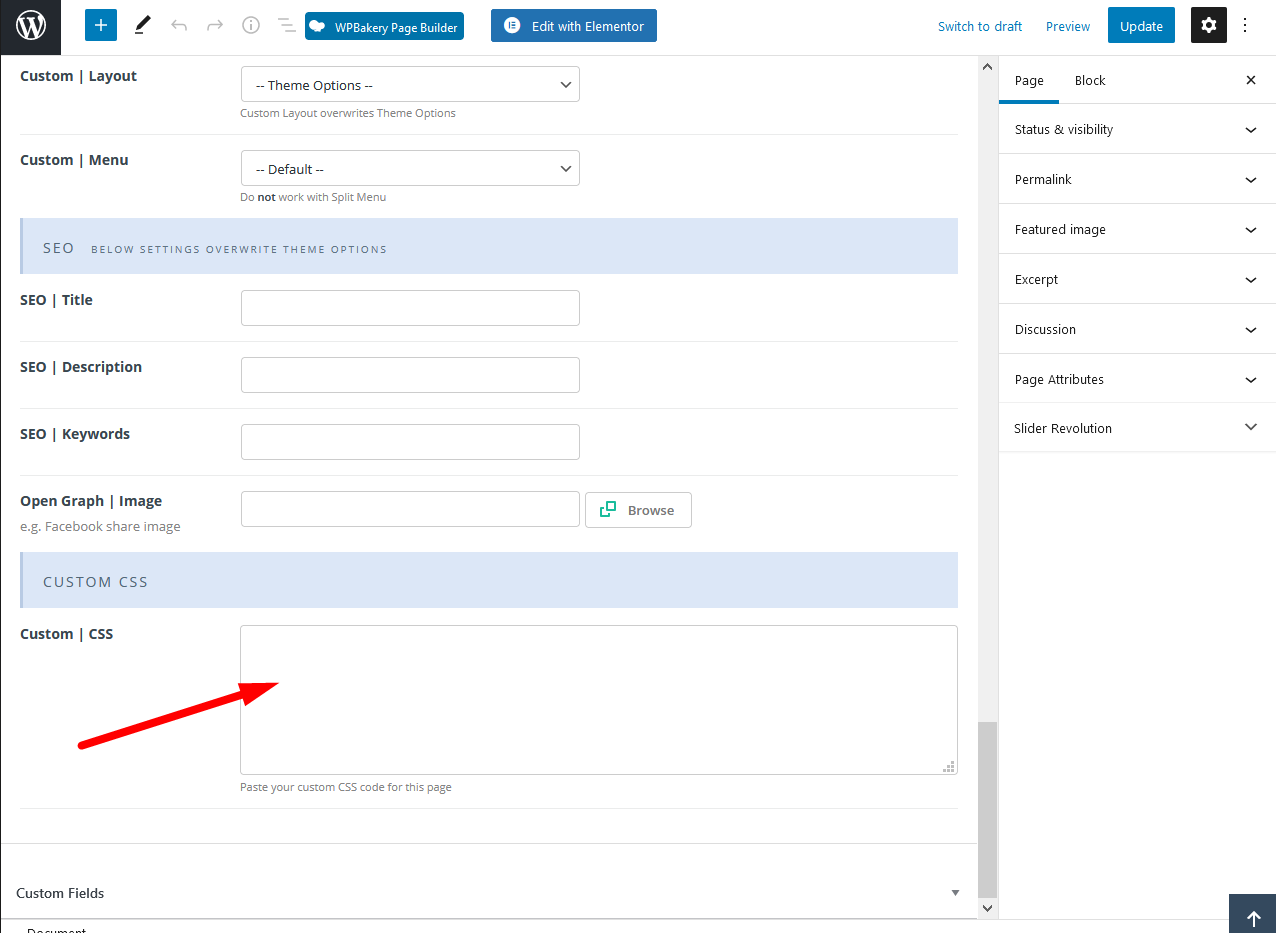
Task: Toggle the Settings gear icon
Action: pyautogui.click(x=1208, y=26)
